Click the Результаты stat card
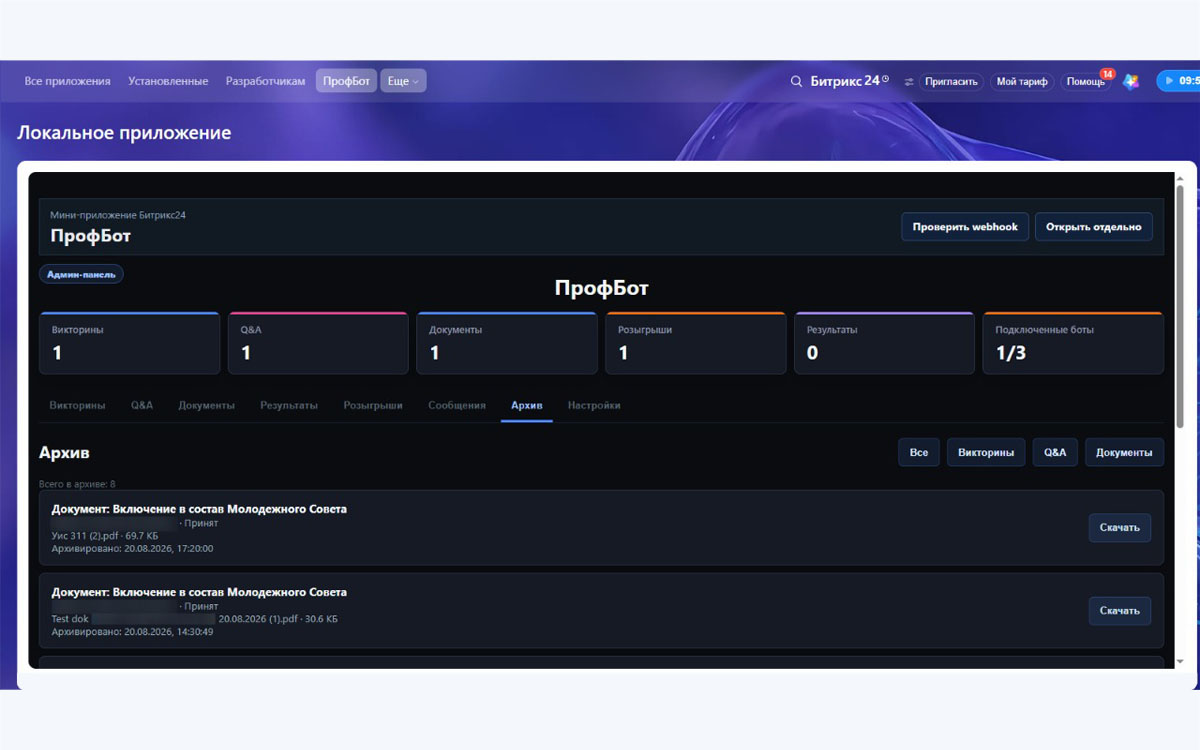Viewport: 1200px width, 750px height. click(884, 343)
